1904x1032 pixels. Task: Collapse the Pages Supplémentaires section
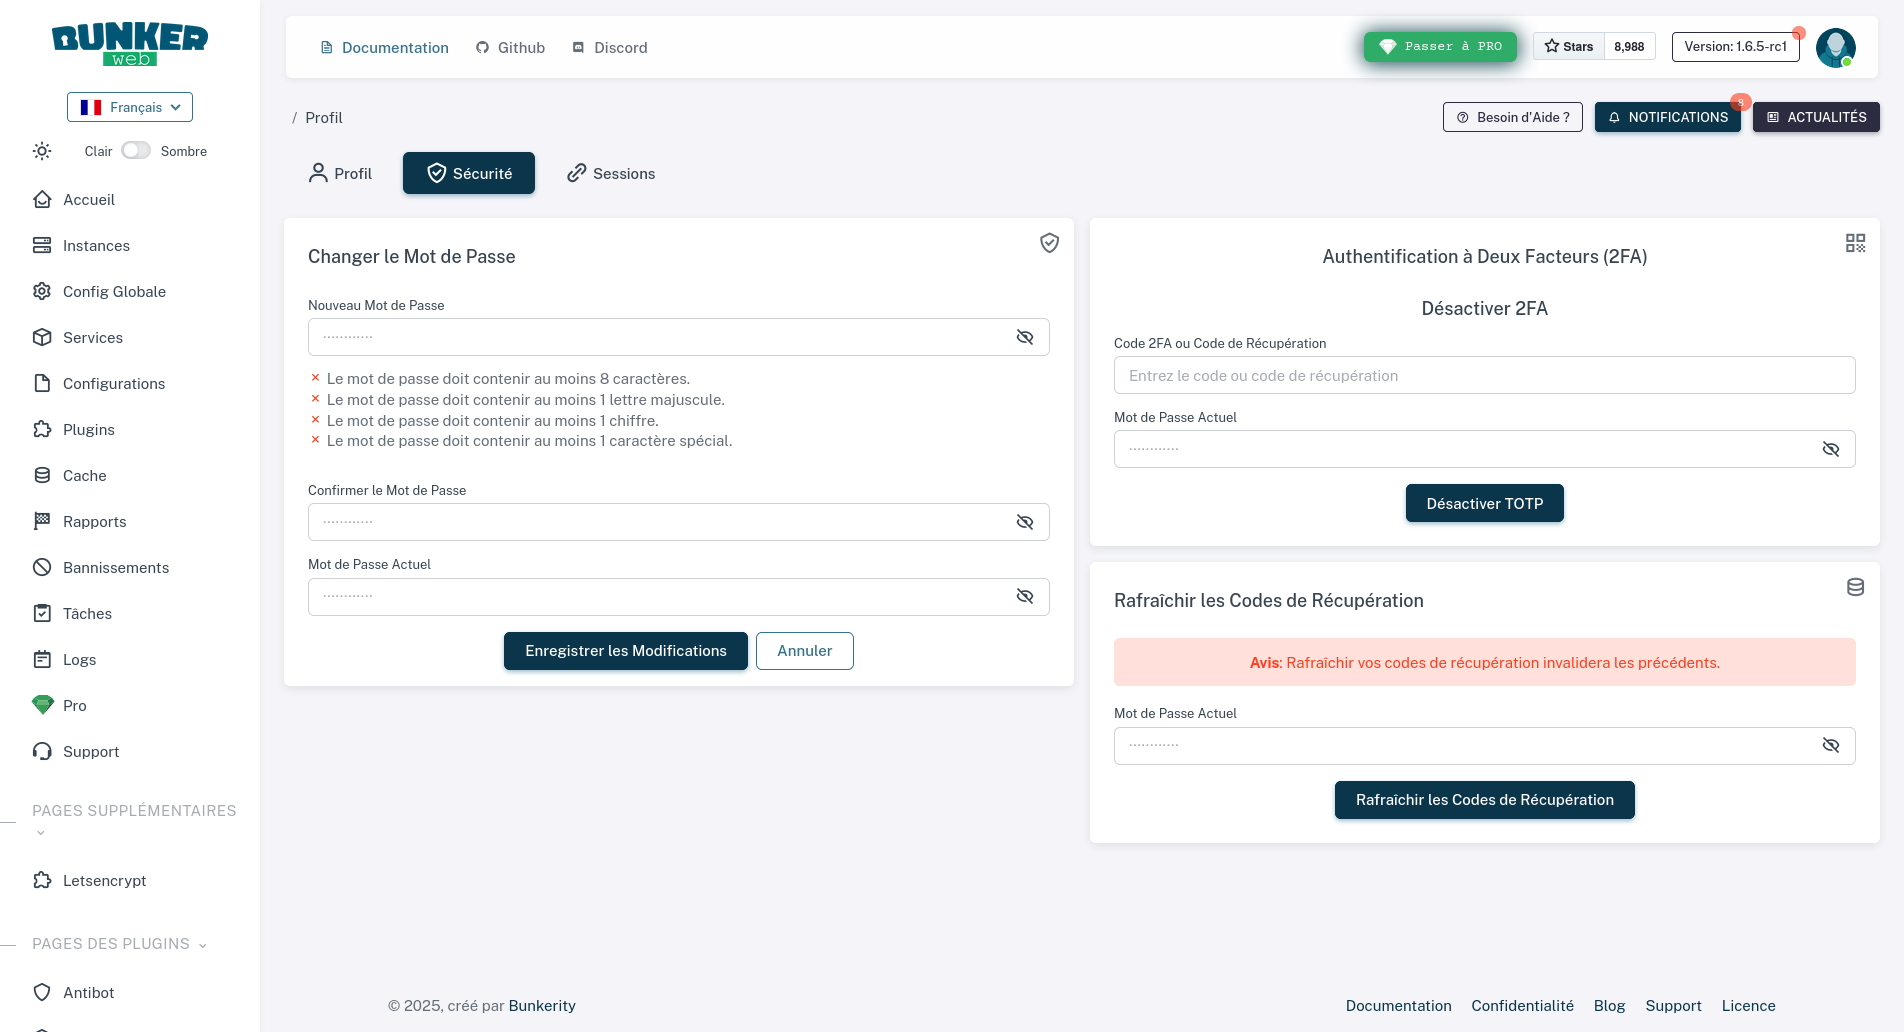click(41, 833)
